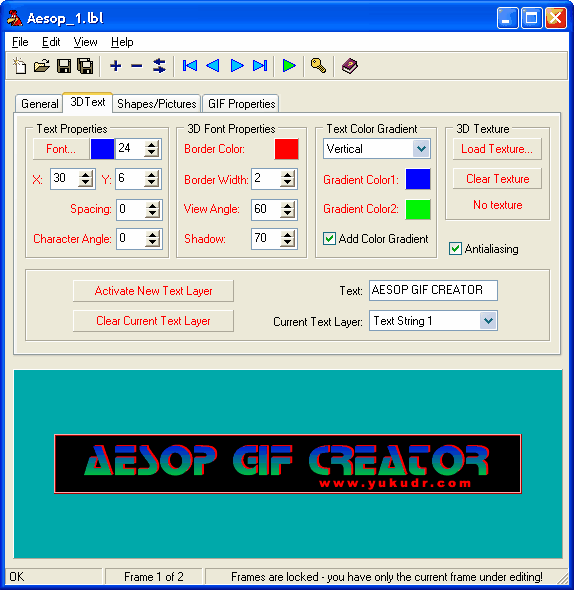Image resolution: width=574 pixels, height=590 pixels.
Task: Expand the Vertical gradient direction dropdown
Action: pyautogui.click(x=421, y=149)
